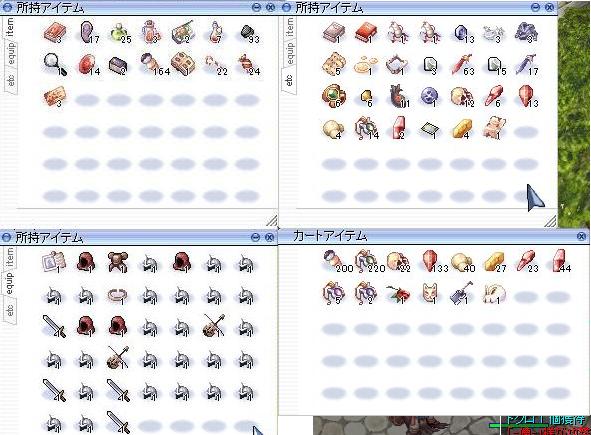
Task: Switch to etc tab in bottom-left inventory
Action: tap(10, 310)
